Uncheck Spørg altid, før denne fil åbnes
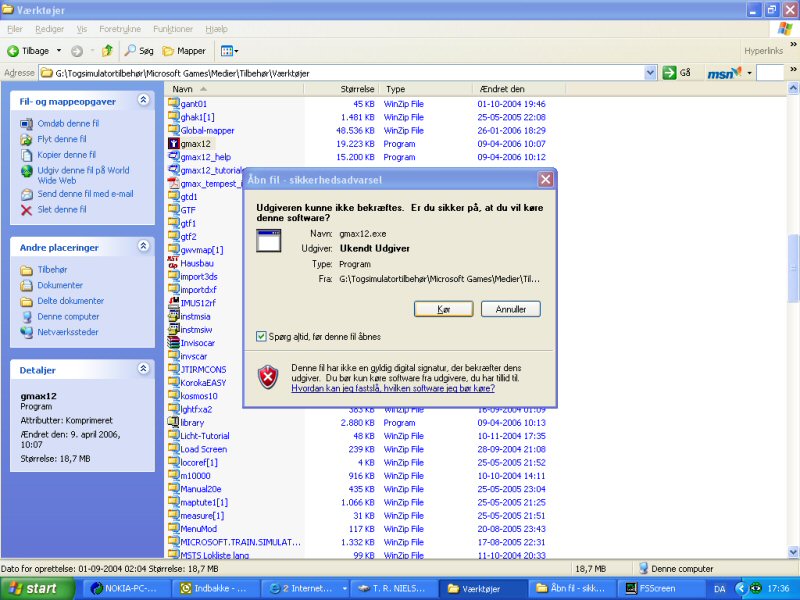Image resolution: width=800 pixels, height=600 pixels. click(261, 337)
